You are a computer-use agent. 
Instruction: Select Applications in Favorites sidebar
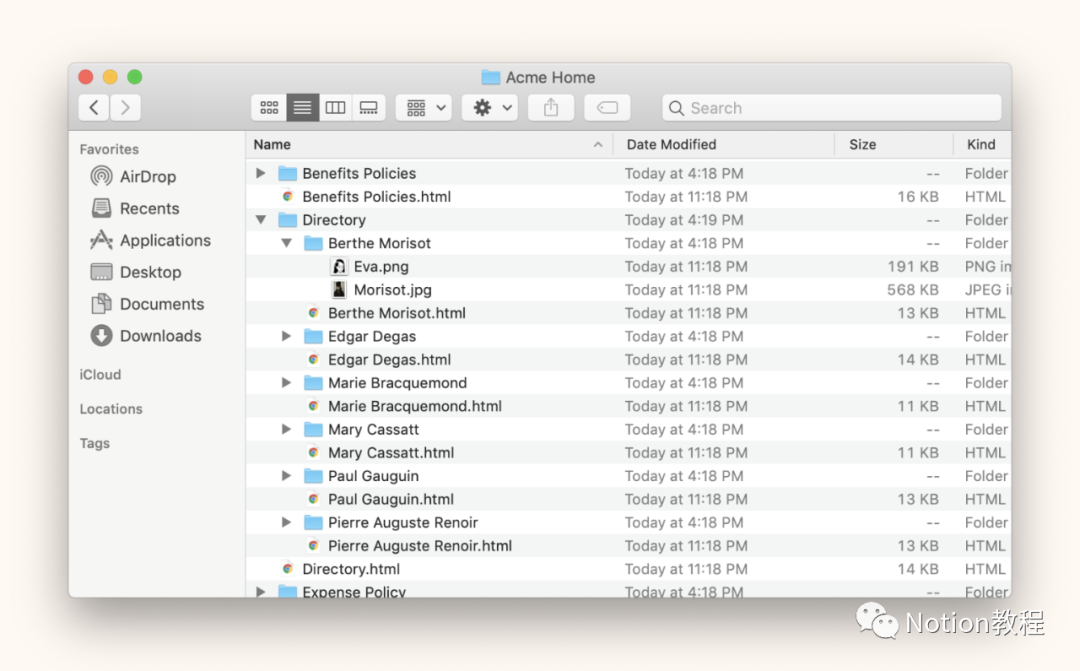(x=165, y=241)
